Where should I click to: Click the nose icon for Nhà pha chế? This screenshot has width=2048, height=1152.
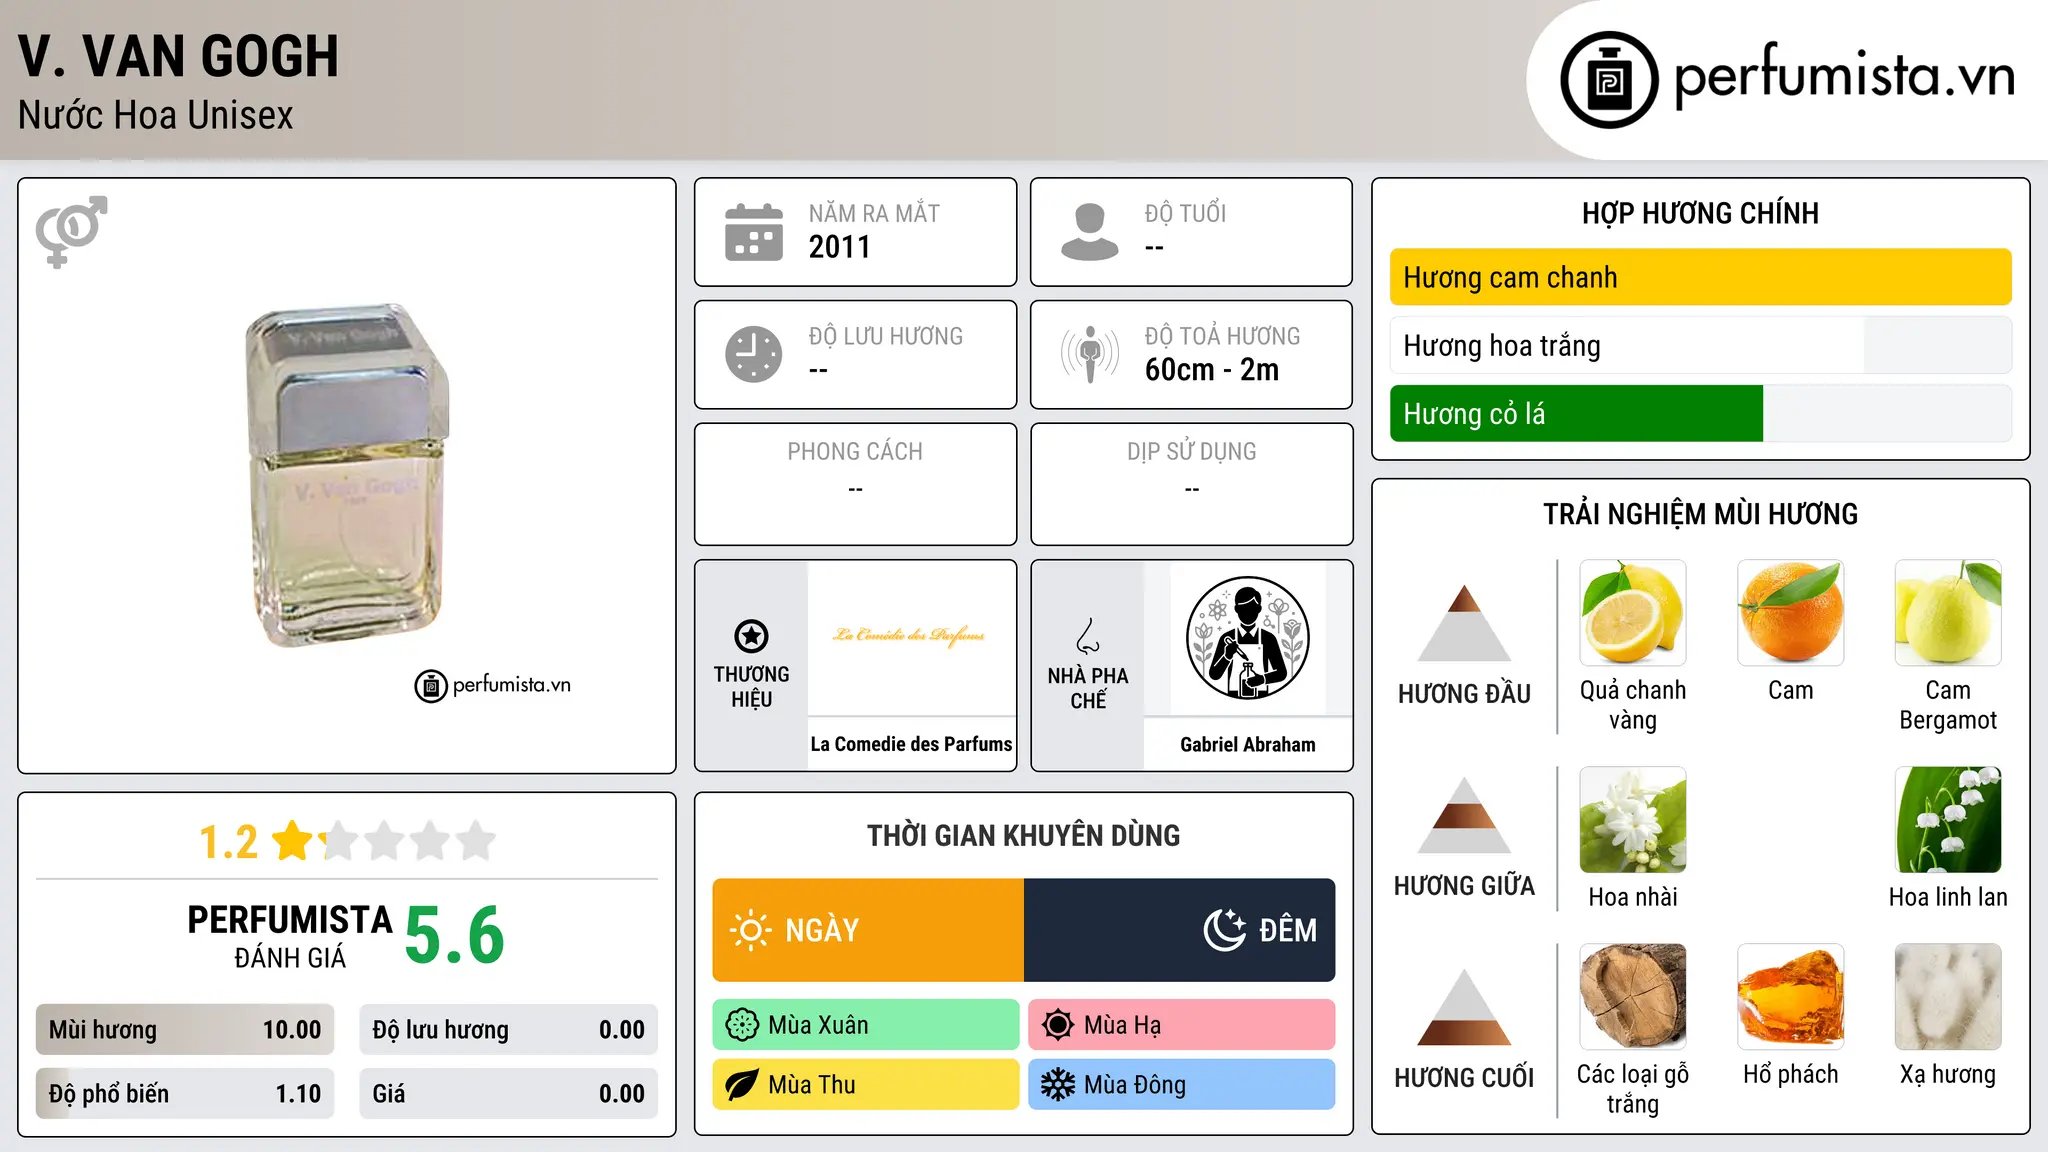[1088, 636]
